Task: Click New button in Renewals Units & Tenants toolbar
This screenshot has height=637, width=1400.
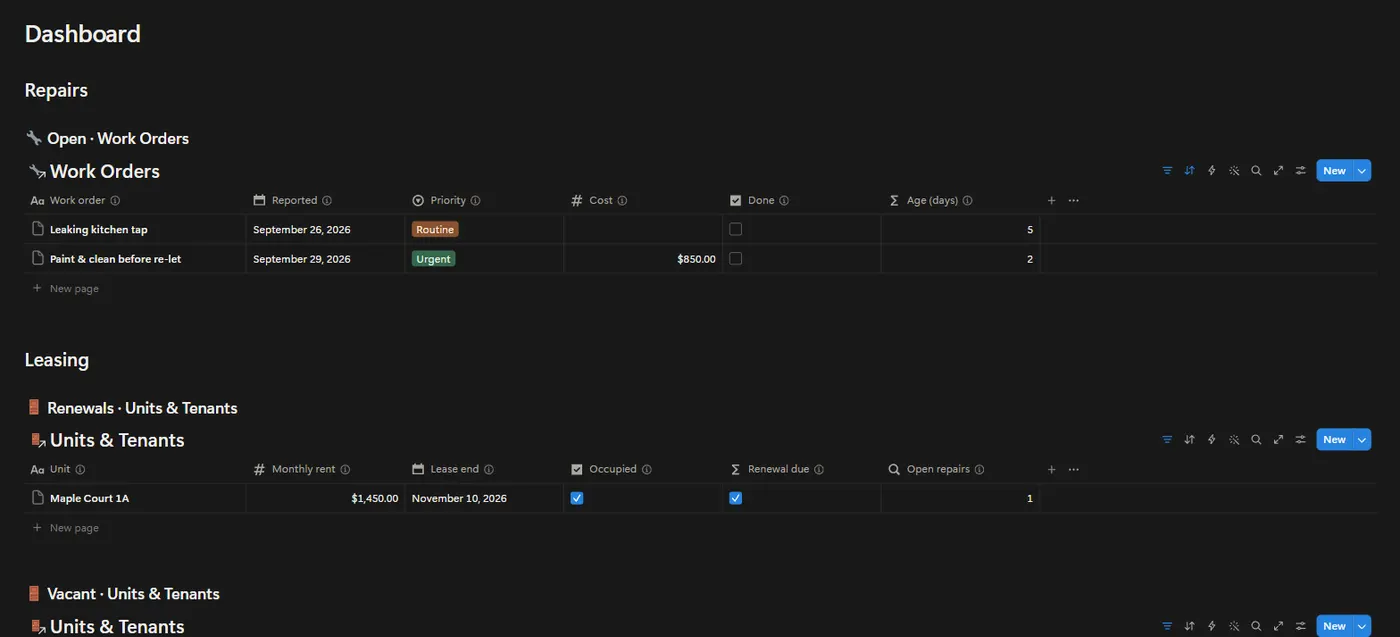Action: click(1334, 440)
